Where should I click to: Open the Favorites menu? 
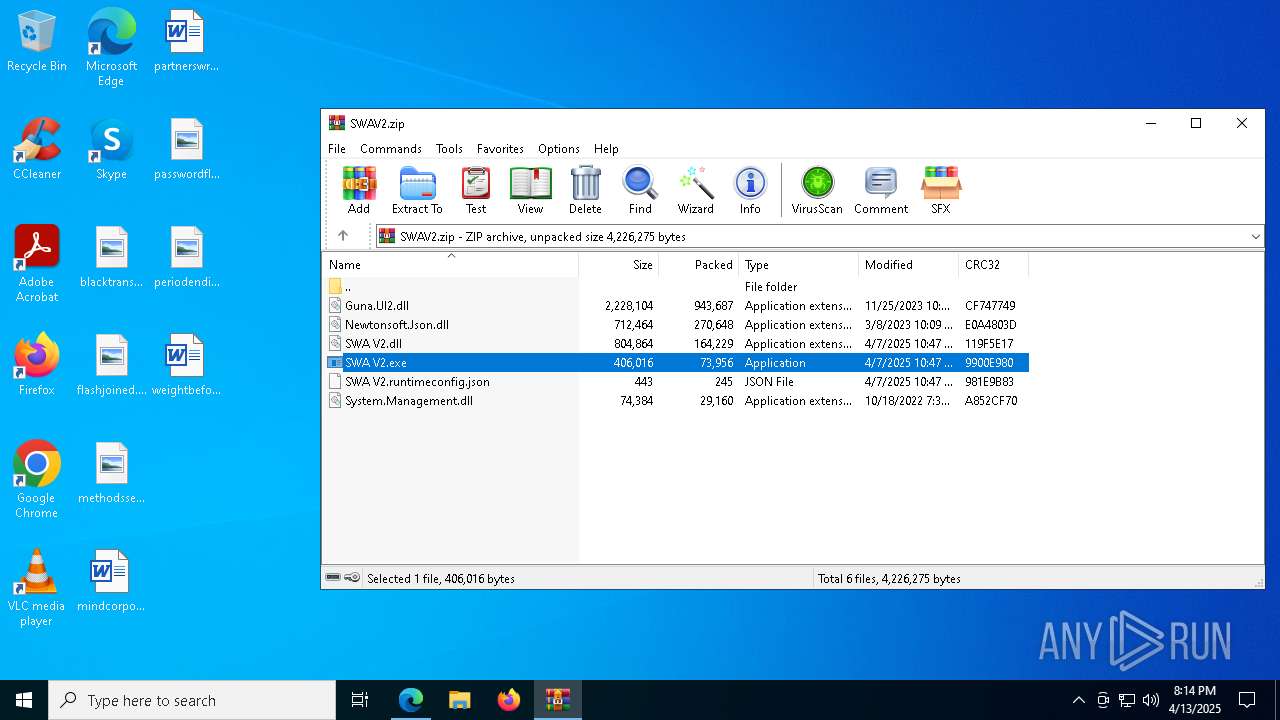tap(500, 148)
